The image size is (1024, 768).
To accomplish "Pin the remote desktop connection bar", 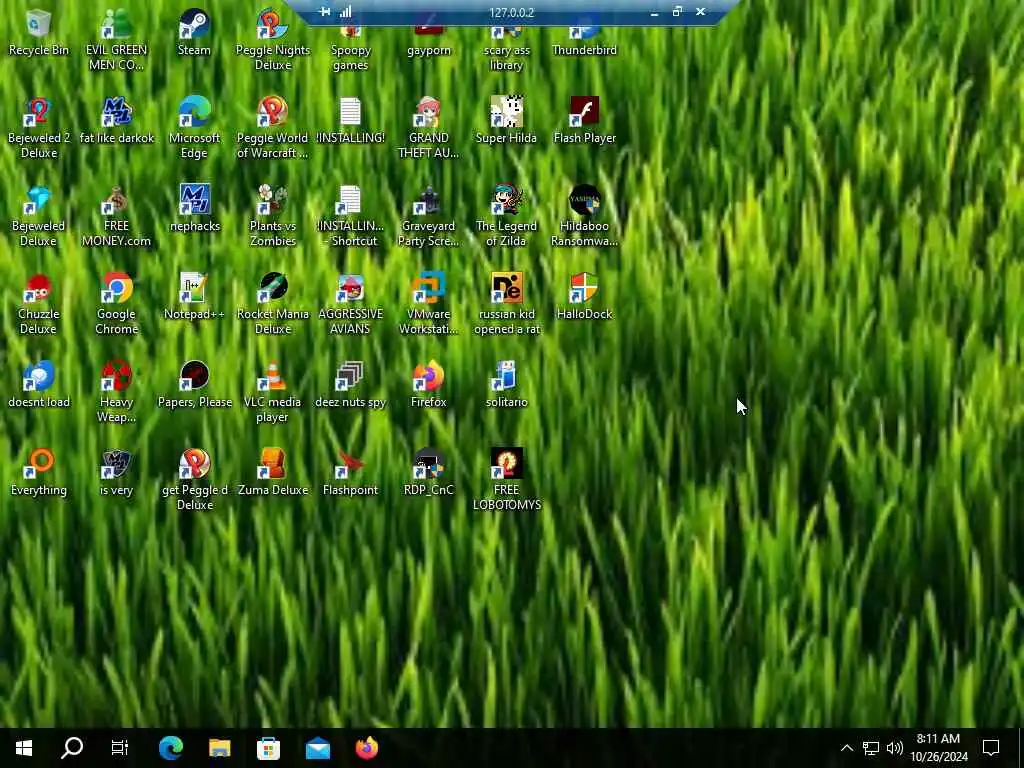I will [x=324, y=12].
